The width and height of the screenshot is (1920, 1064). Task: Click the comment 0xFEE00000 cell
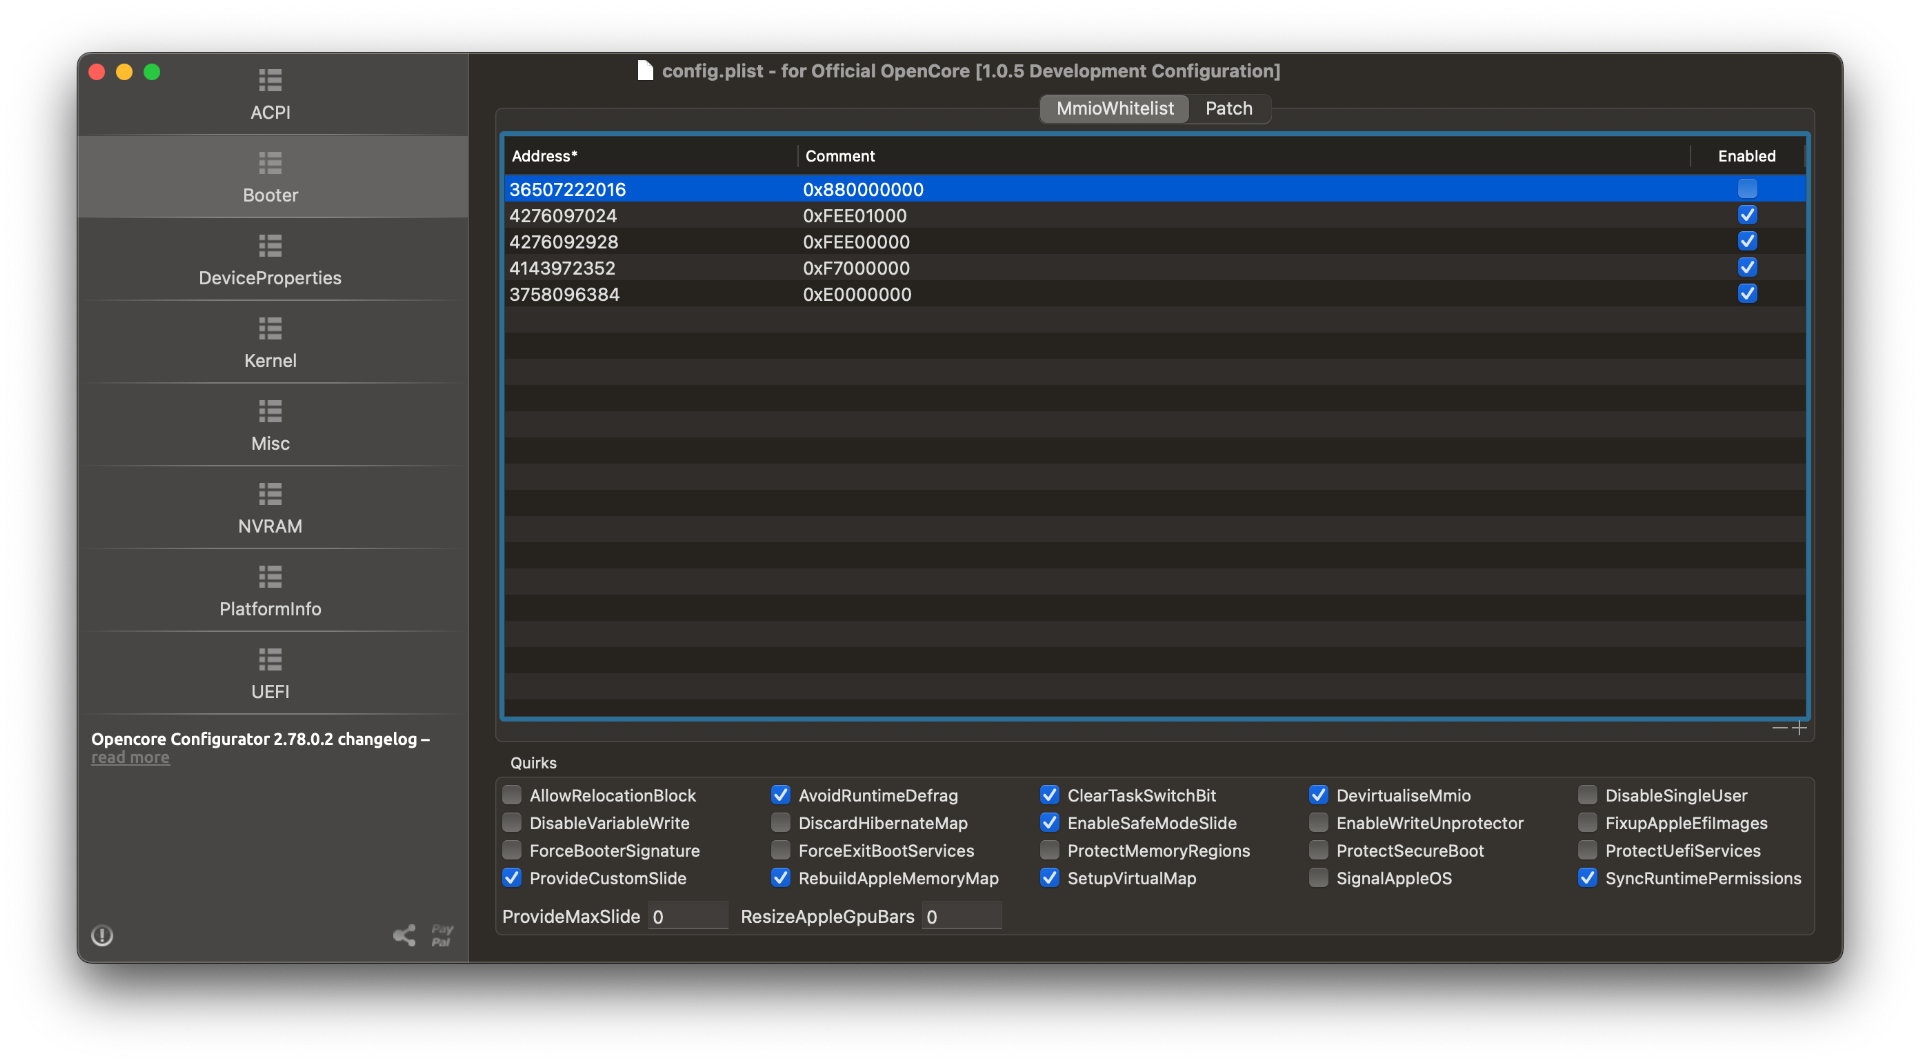[x=856, y=242]
